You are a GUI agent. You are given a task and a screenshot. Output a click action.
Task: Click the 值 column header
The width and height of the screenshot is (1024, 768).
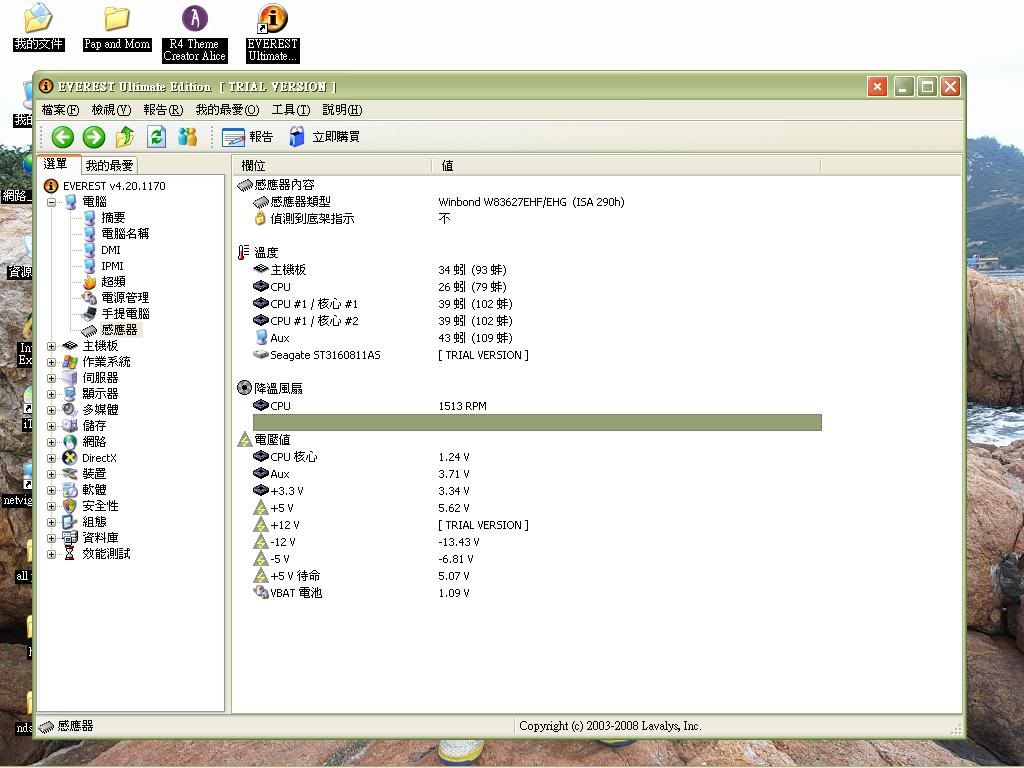(x=626, y=166)
